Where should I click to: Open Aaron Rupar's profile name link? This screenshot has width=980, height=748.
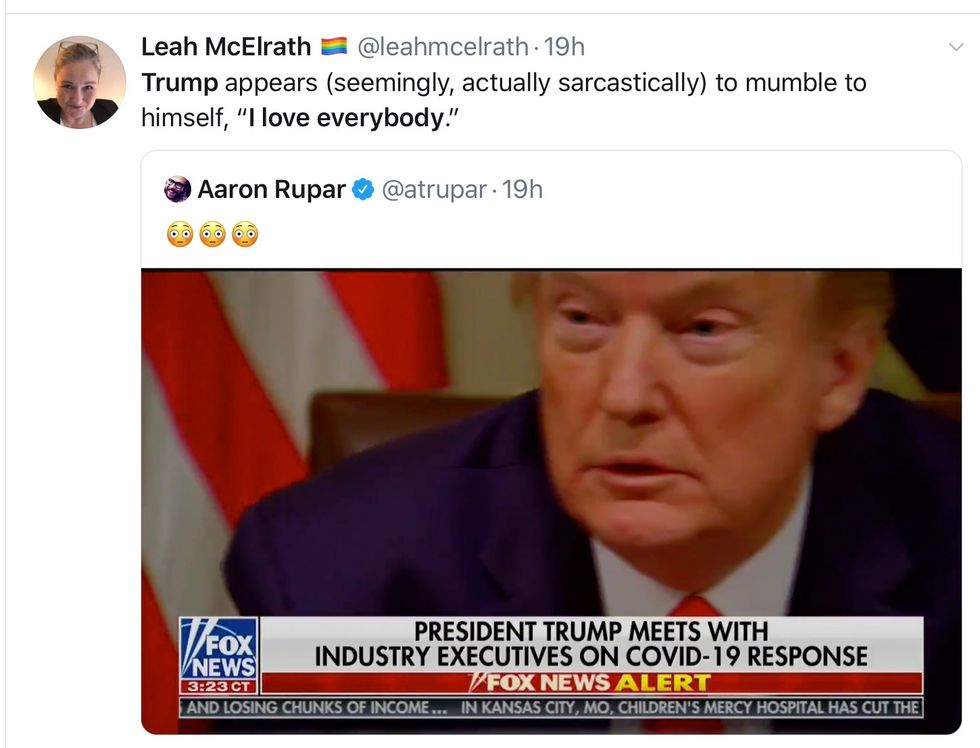pyautogui.click(x=271, y=189)
